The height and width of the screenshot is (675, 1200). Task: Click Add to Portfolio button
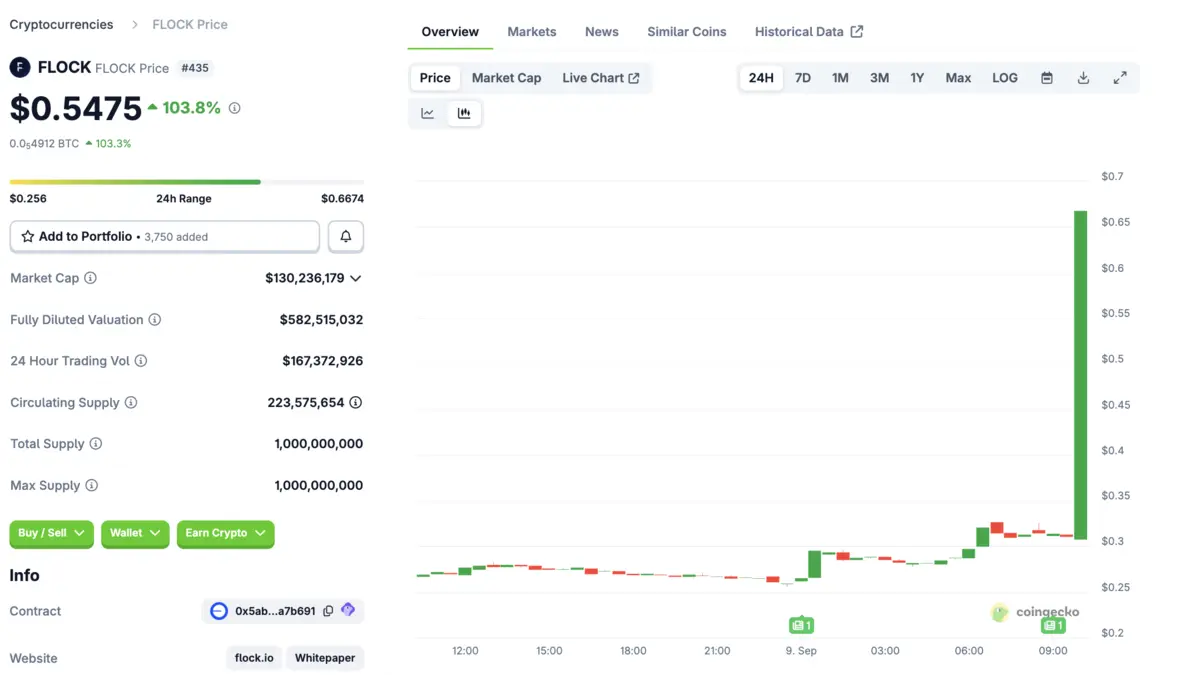164,237
